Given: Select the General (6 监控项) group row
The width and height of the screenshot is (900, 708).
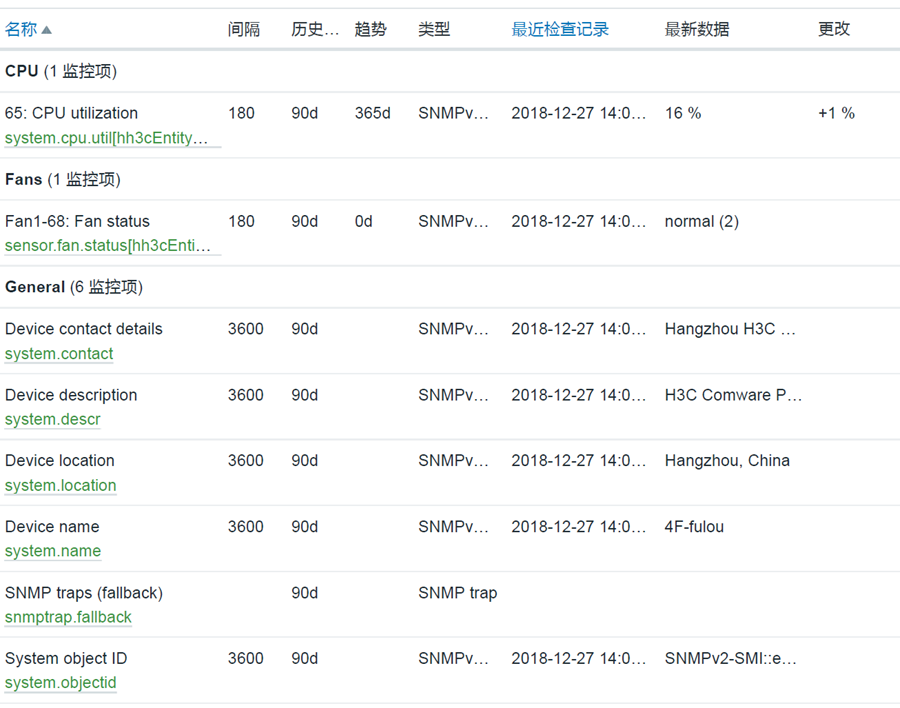Looking at the screenshot, I should pos(450,287).
